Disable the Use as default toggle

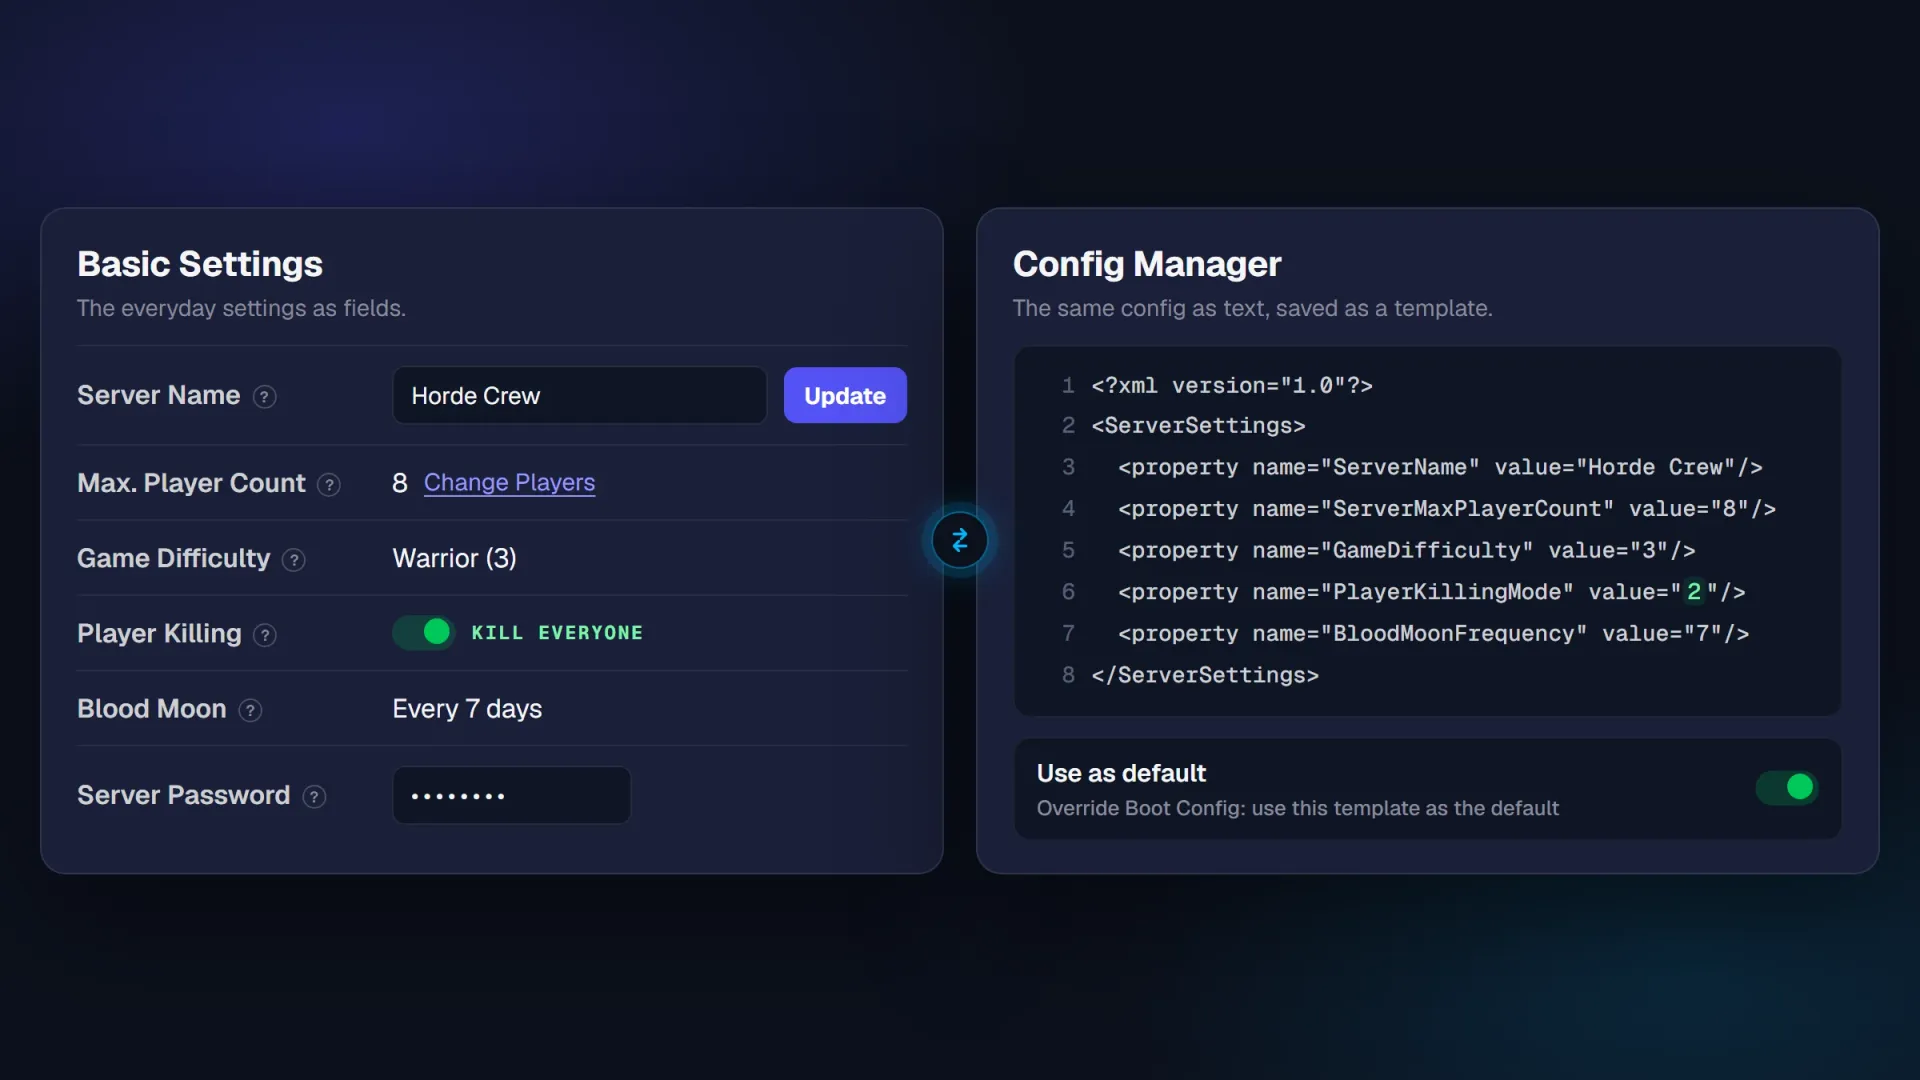[x=1787, y=787]
